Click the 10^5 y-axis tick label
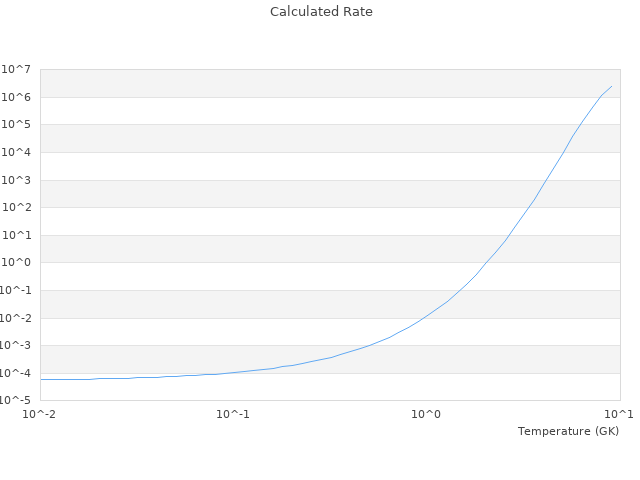 (x=17, y=125)
